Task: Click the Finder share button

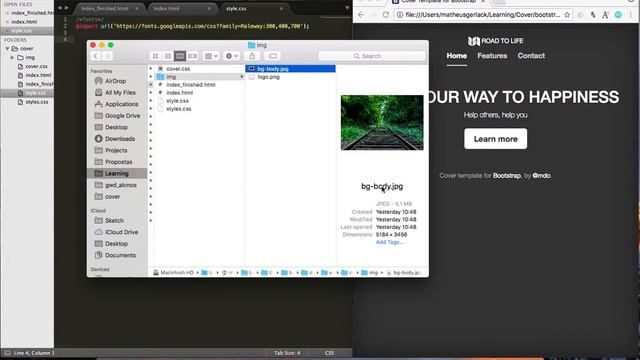Action: coord(252,56)
